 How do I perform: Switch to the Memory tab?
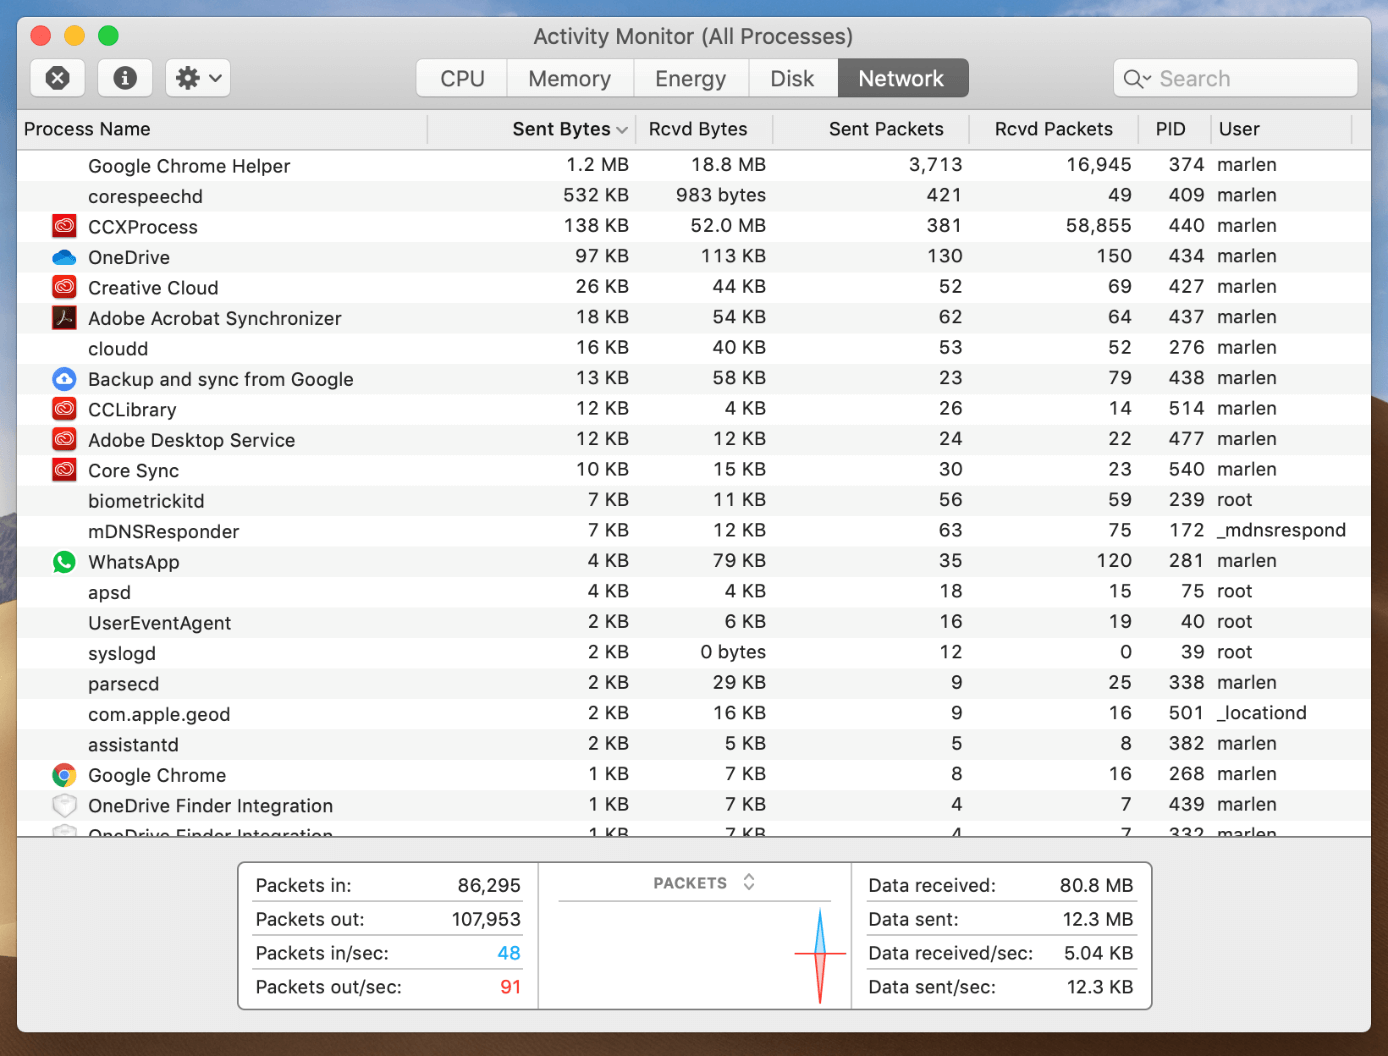tap(569, 77)
